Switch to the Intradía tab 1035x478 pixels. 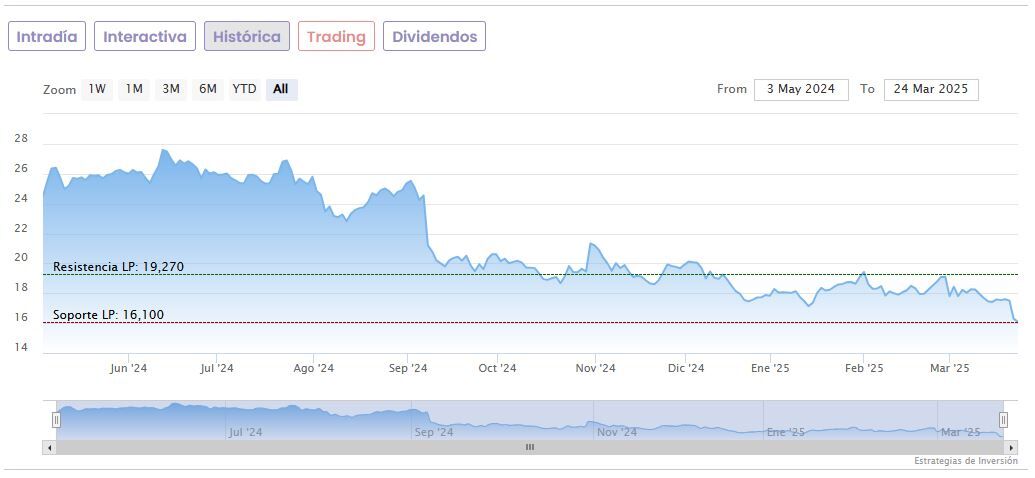pos(47,37)
